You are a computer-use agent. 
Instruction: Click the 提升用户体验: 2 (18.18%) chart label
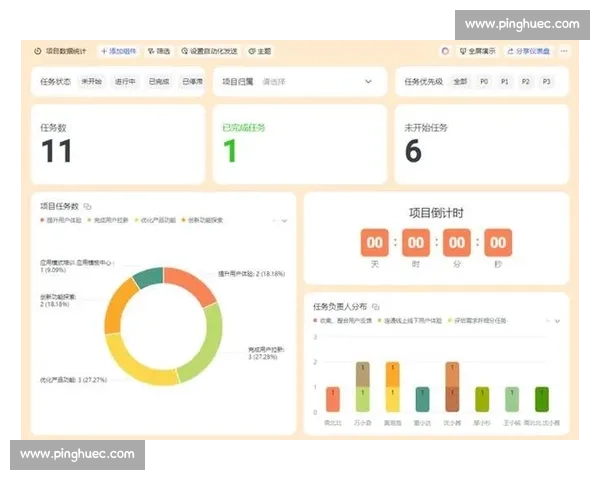pos(251,274)
